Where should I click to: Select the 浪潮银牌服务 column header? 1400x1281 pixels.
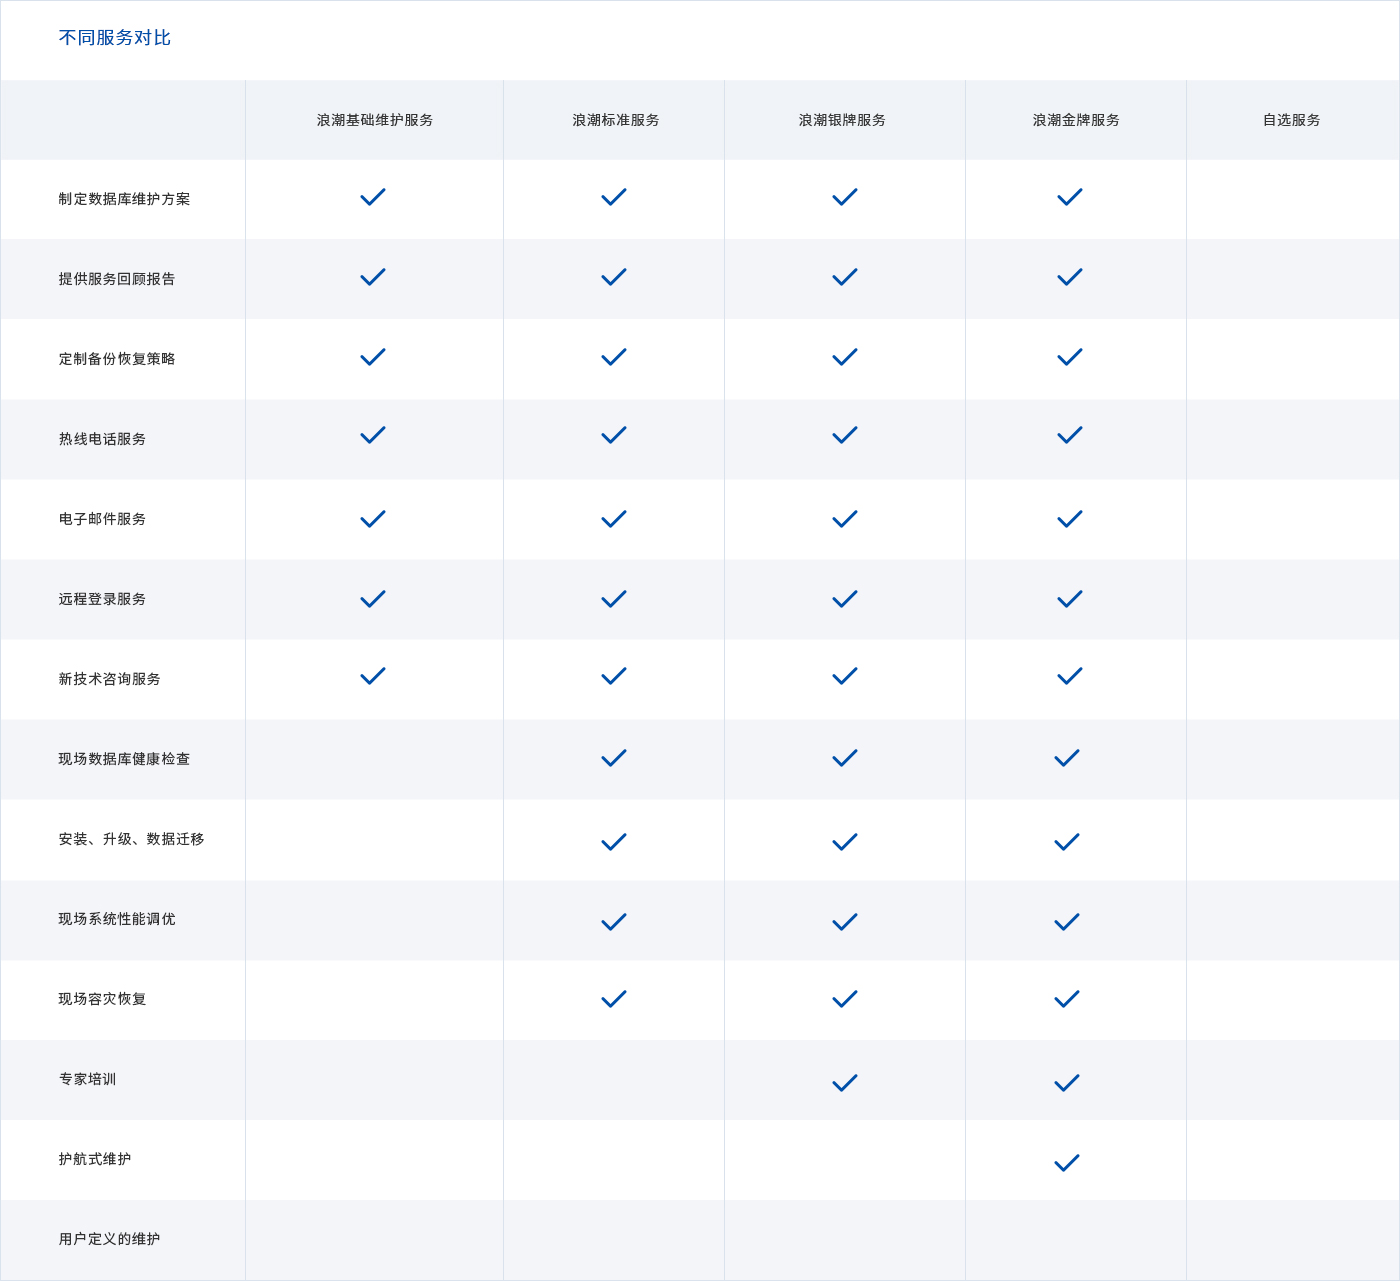pos(842,120)
